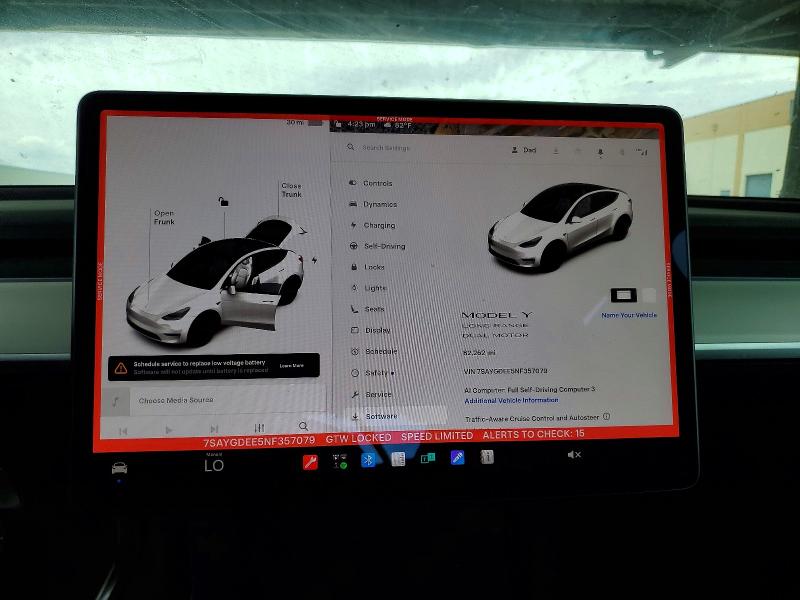
Task: Open the Lights settings menu
Action: (x=368, y=288)
